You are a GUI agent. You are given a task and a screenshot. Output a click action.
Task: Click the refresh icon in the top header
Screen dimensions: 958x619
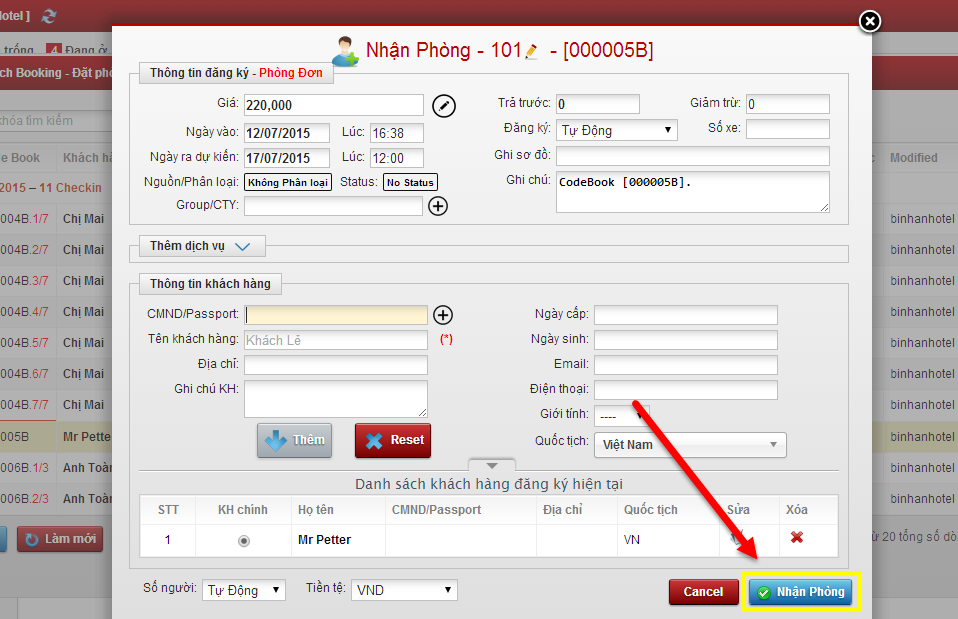click(x=50, y=15)
